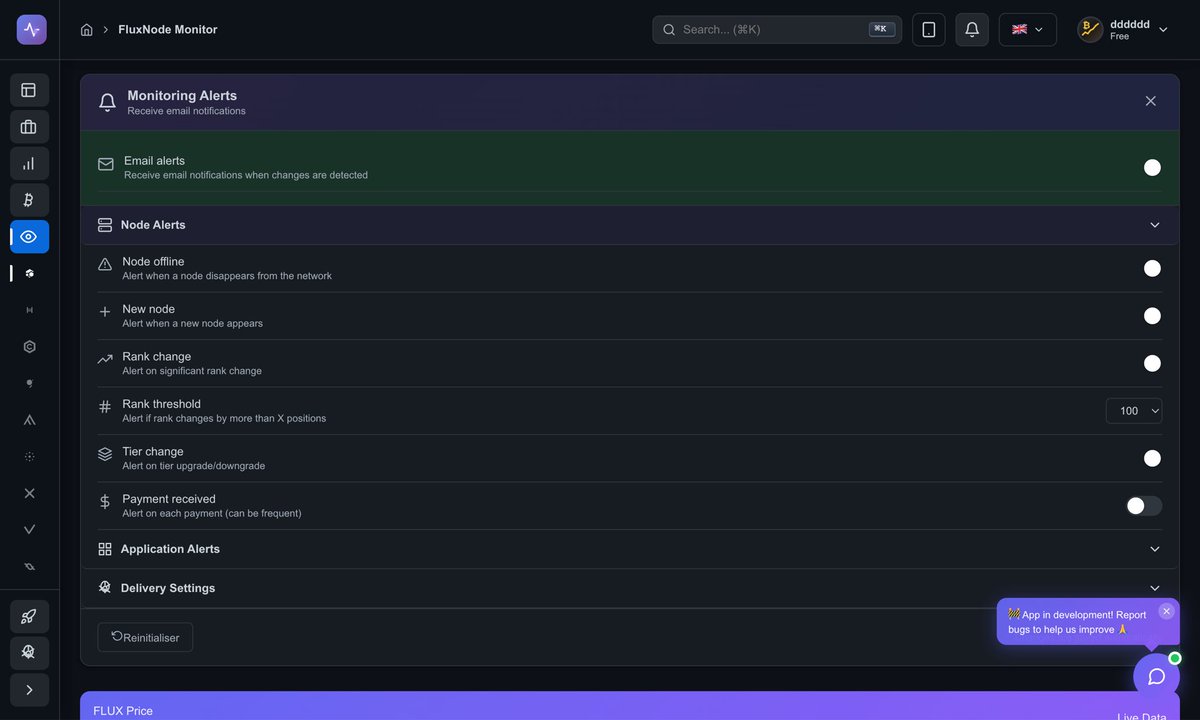Select the Flux cube coin sidebar icon

(x=29, y=273)
